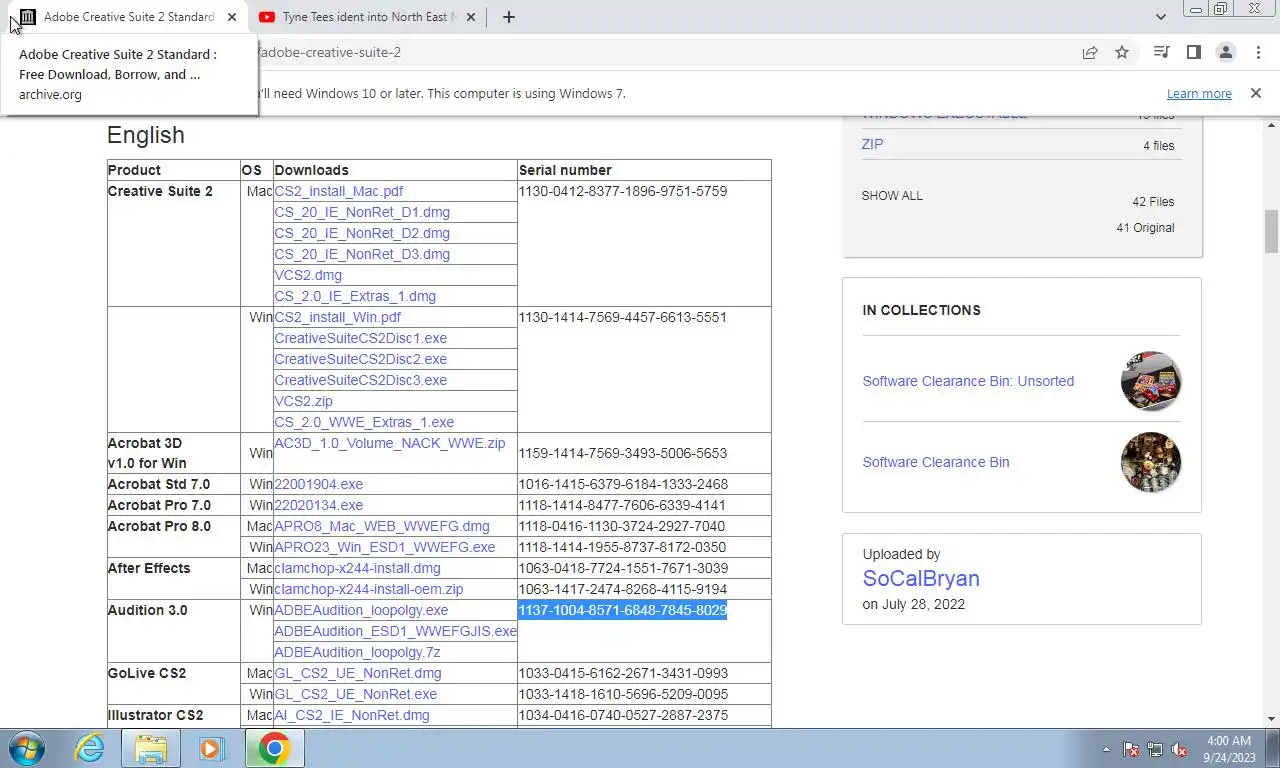Download CreativeSuiteCS2Disc1.exe

coord(361,338)
